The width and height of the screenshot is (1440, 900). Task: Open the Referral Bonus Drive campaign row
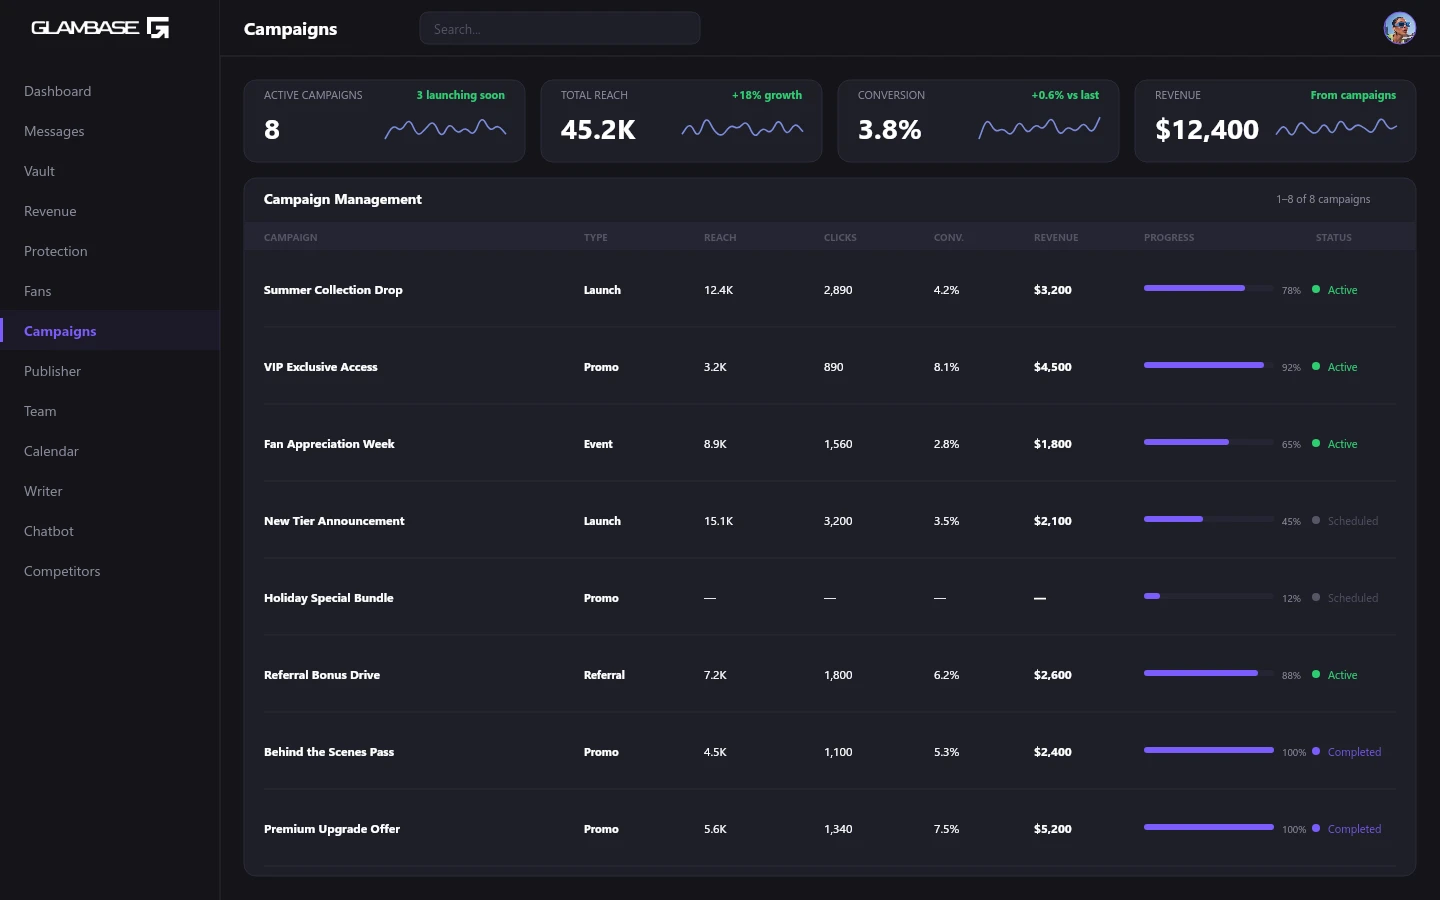coord(322,675)
